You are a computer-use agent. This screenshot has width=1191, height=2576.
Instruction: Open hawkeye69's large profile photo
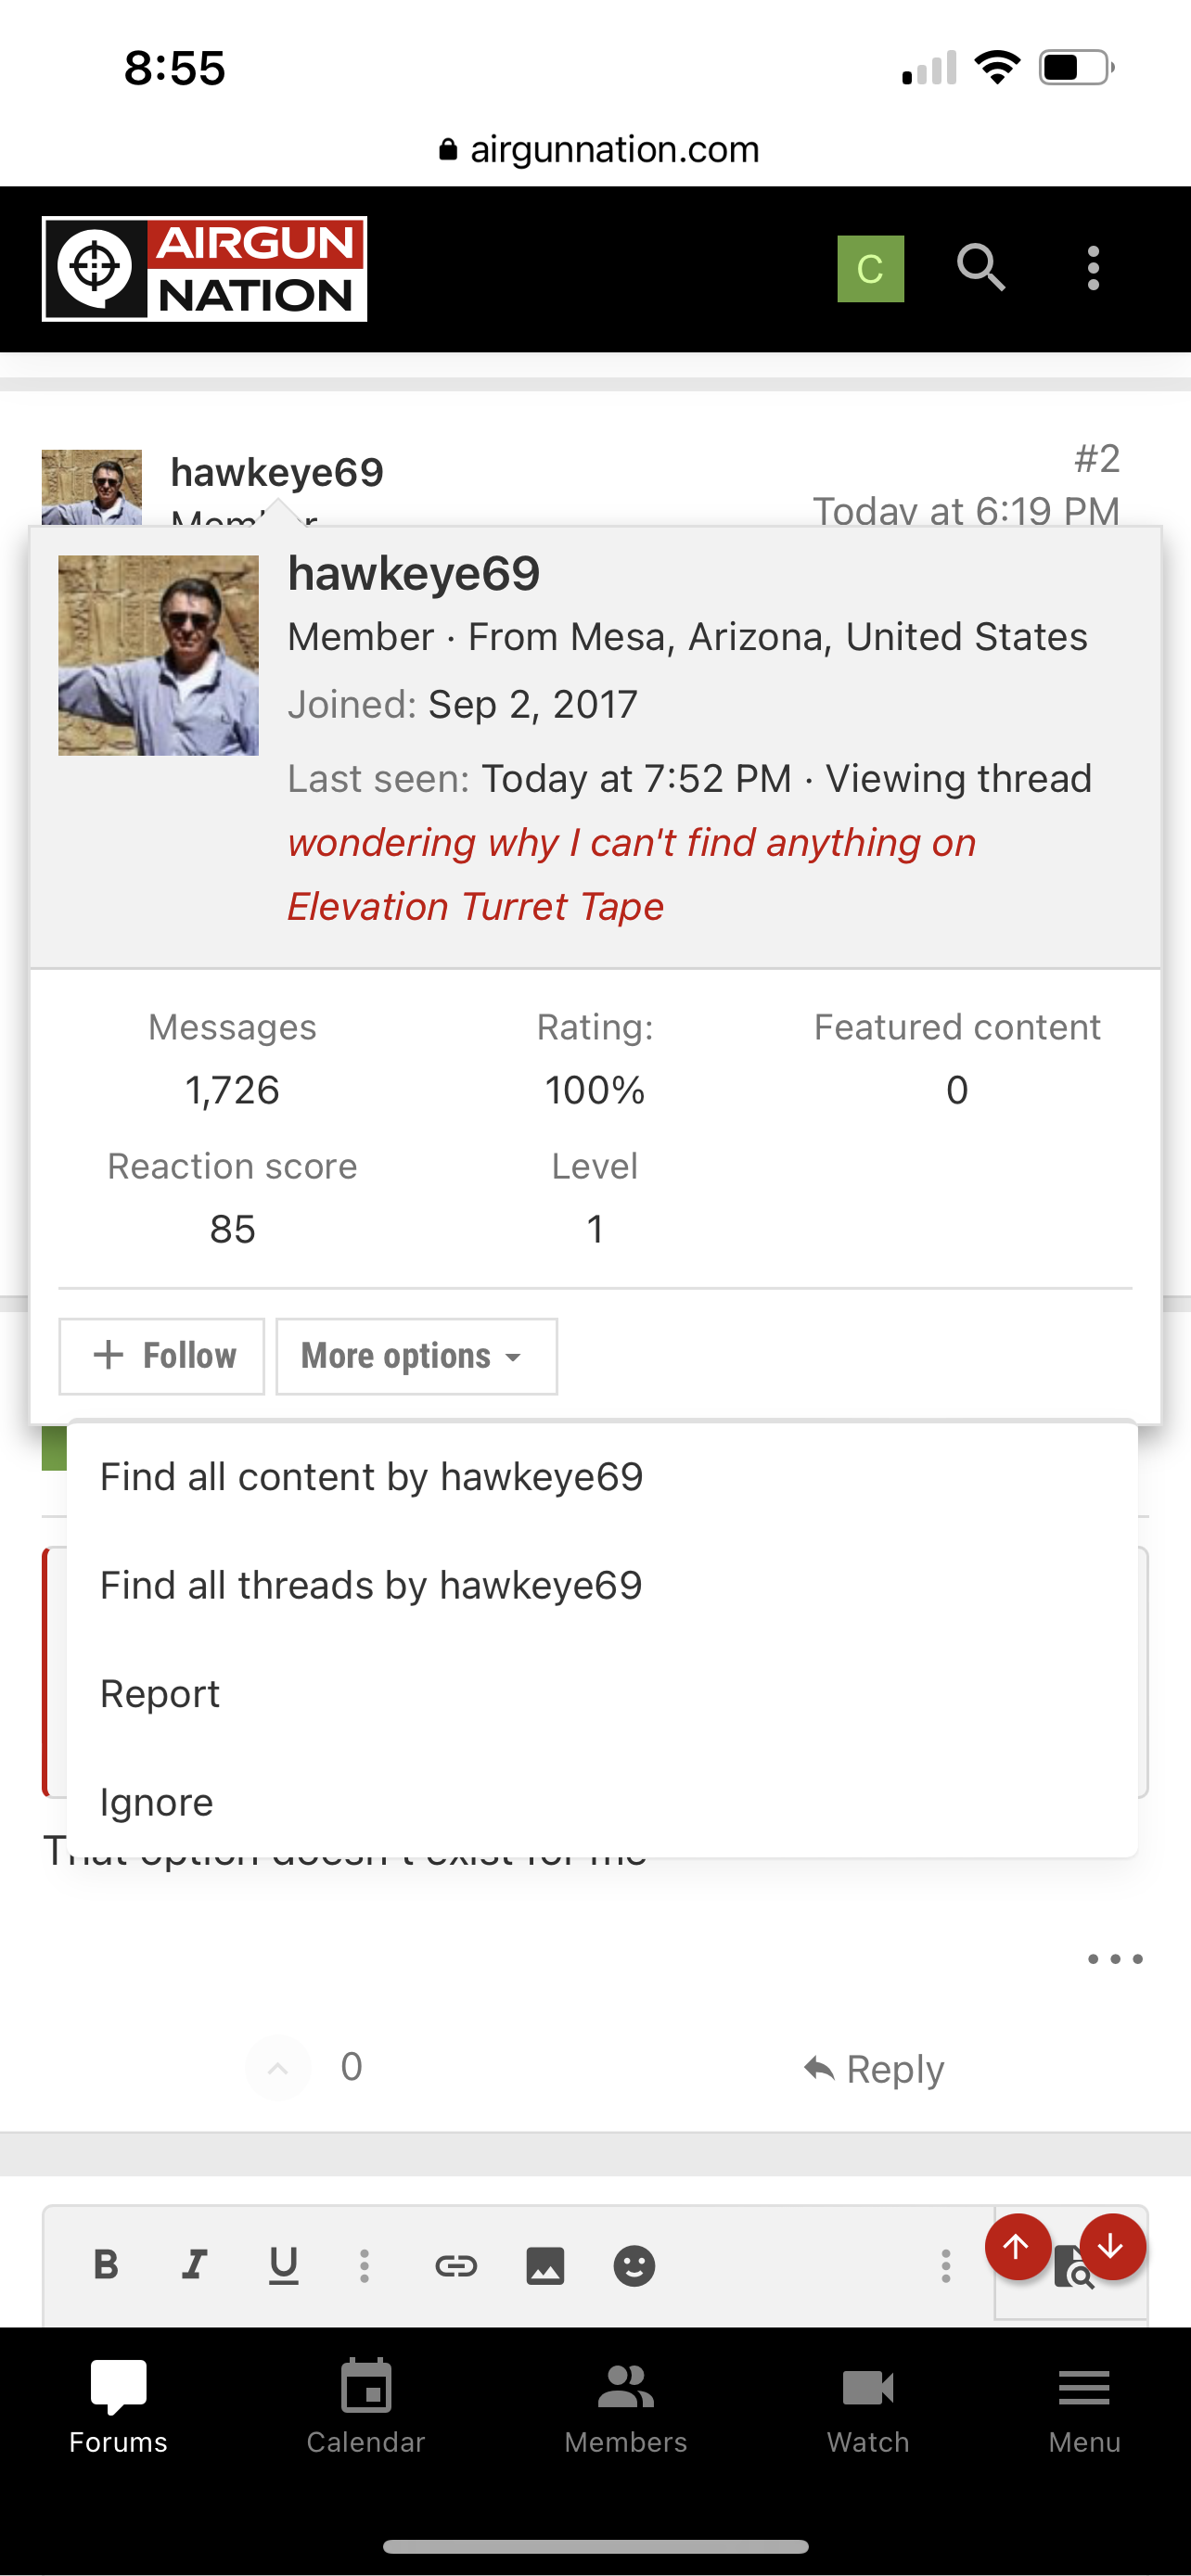(x=158, y=655)
